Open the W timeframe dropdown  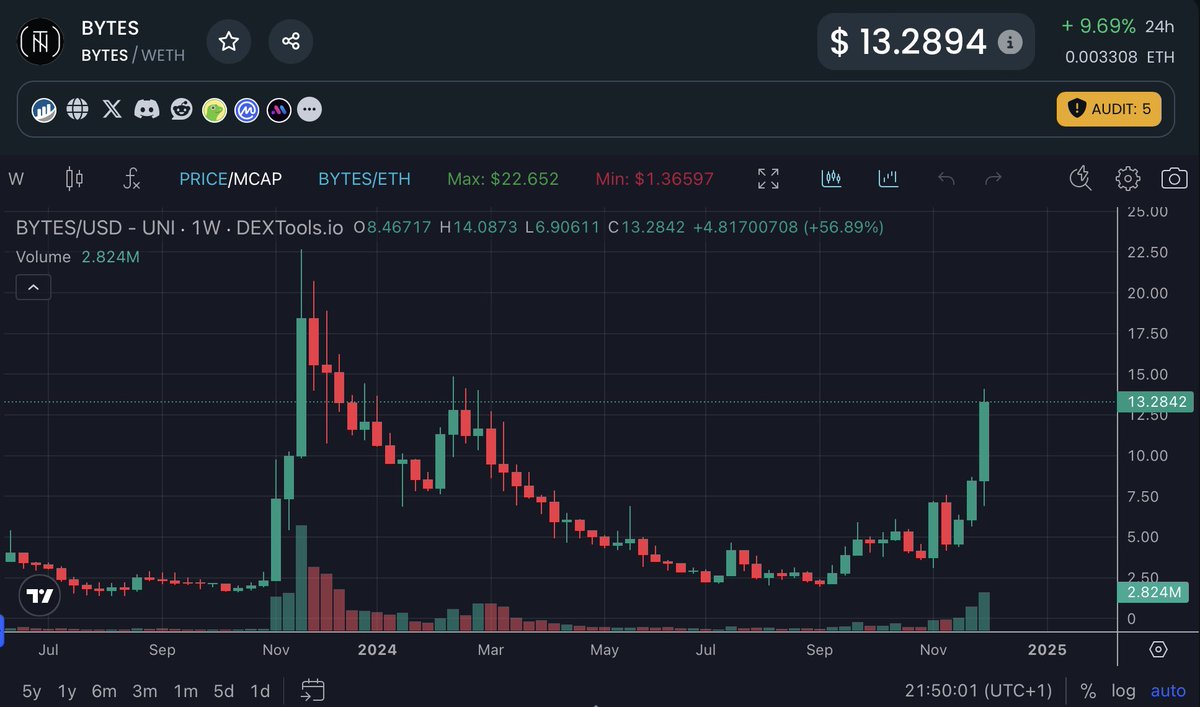click(x=16, y=178)
